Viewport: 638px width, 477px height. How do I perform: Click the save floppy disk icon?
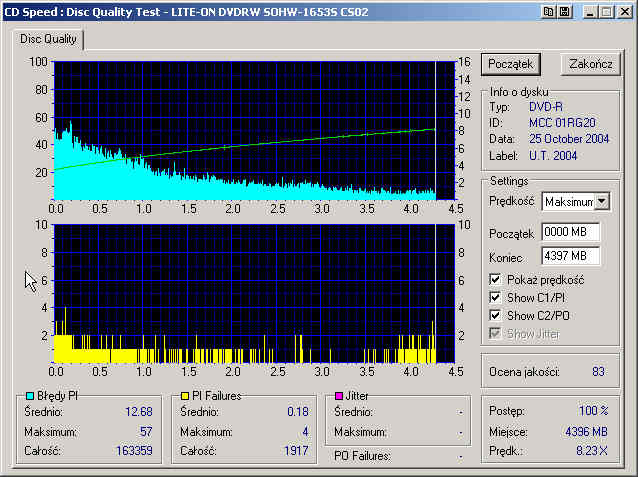tap(564, 11)
